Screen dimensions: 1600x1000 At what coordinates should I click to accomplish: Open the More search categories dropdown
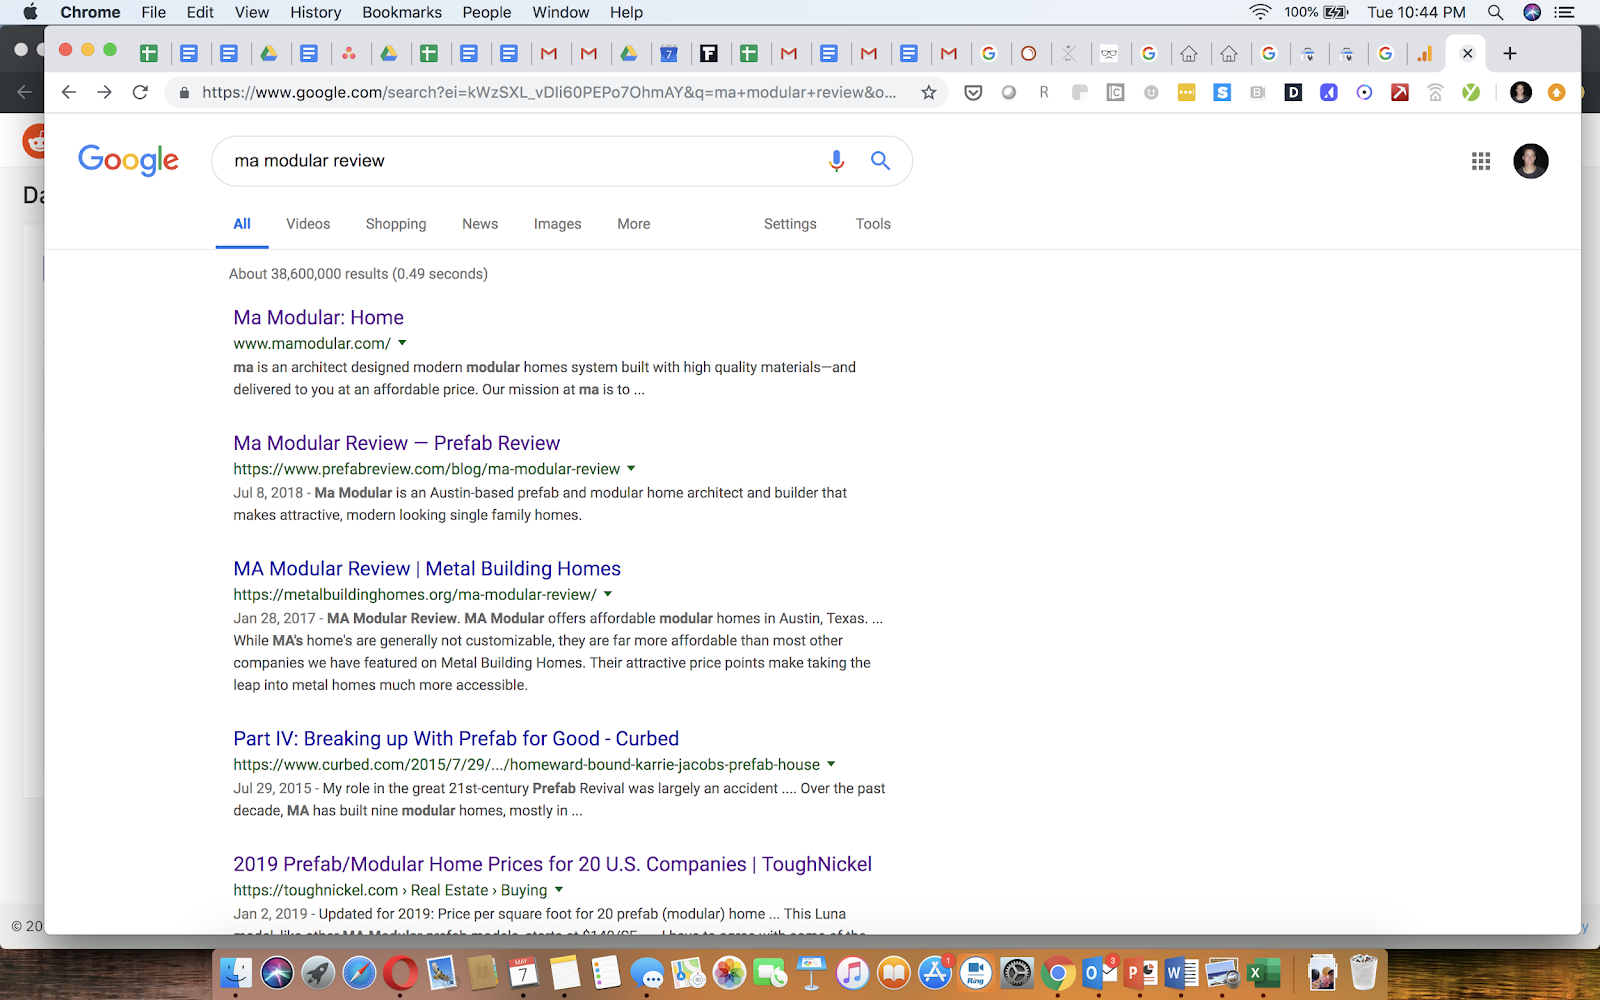(x=634, y=224)
